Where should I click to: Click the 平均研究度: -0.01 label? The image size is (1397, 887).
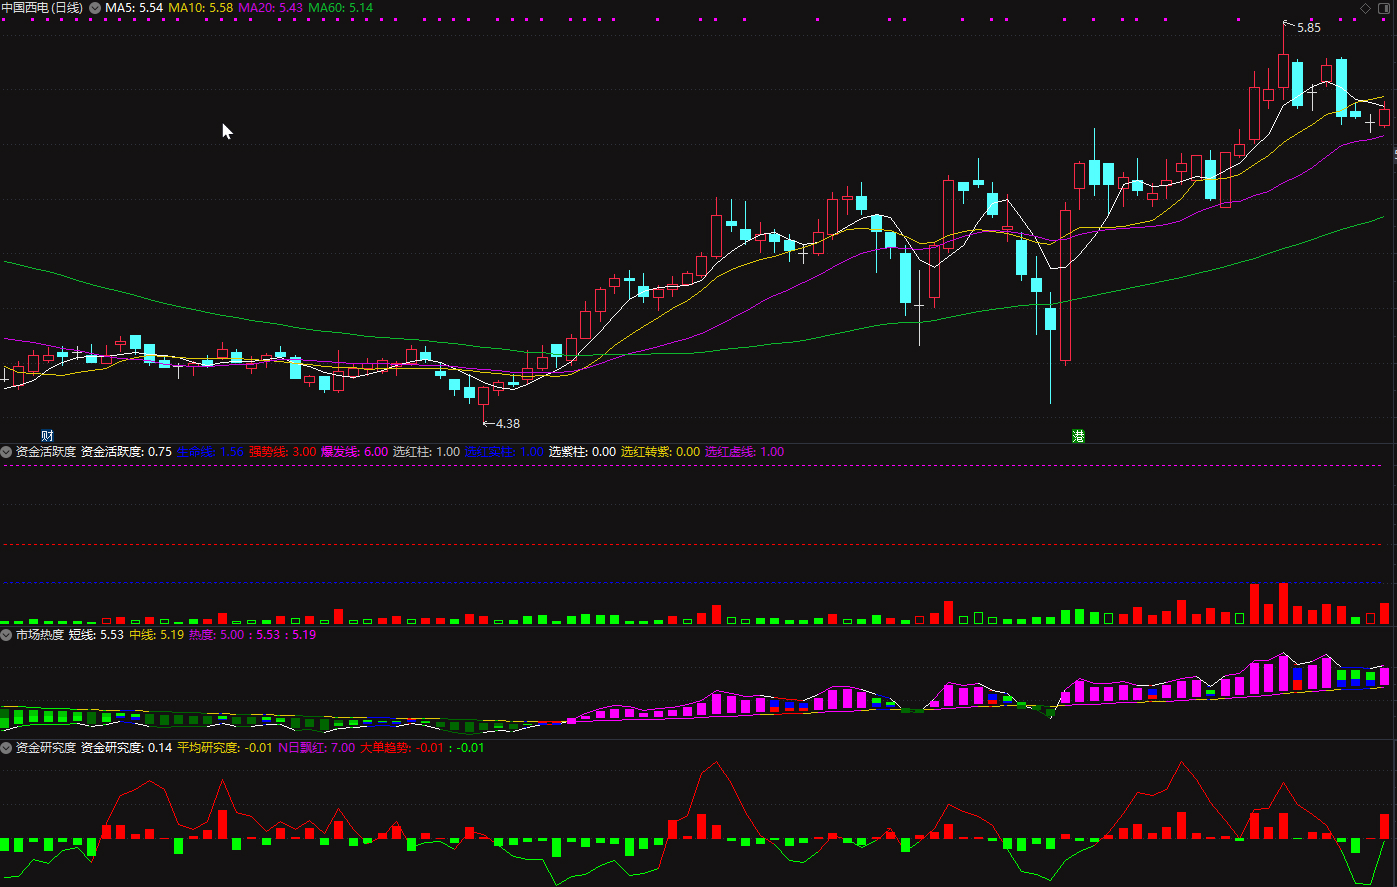225,748
